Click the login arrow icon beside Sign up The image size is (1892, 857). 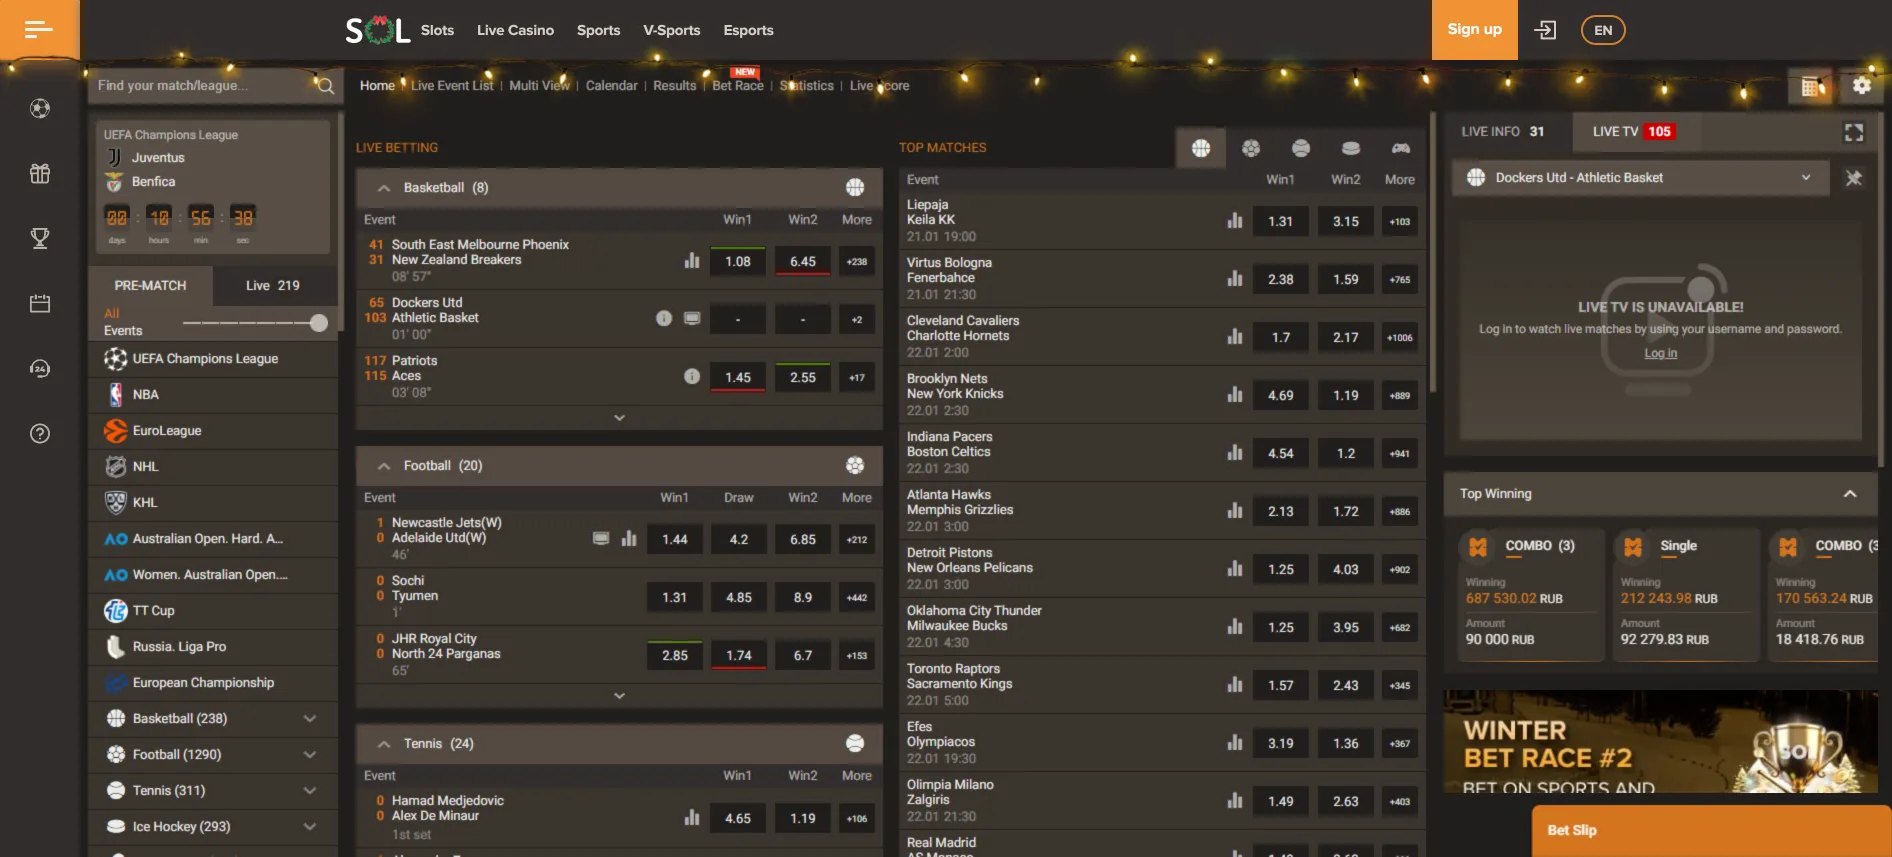click(1545, 30)
